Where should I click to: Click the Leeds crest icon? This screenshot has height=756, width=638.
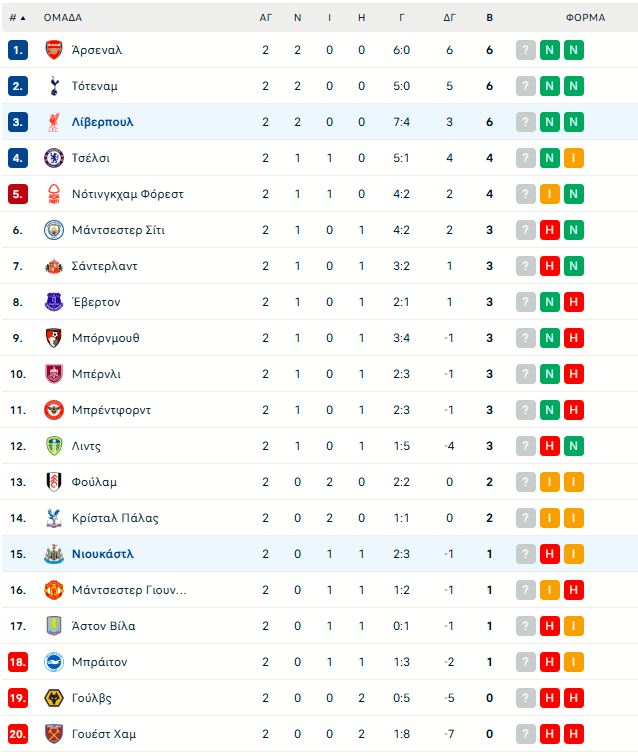click(x=54, y=446)
